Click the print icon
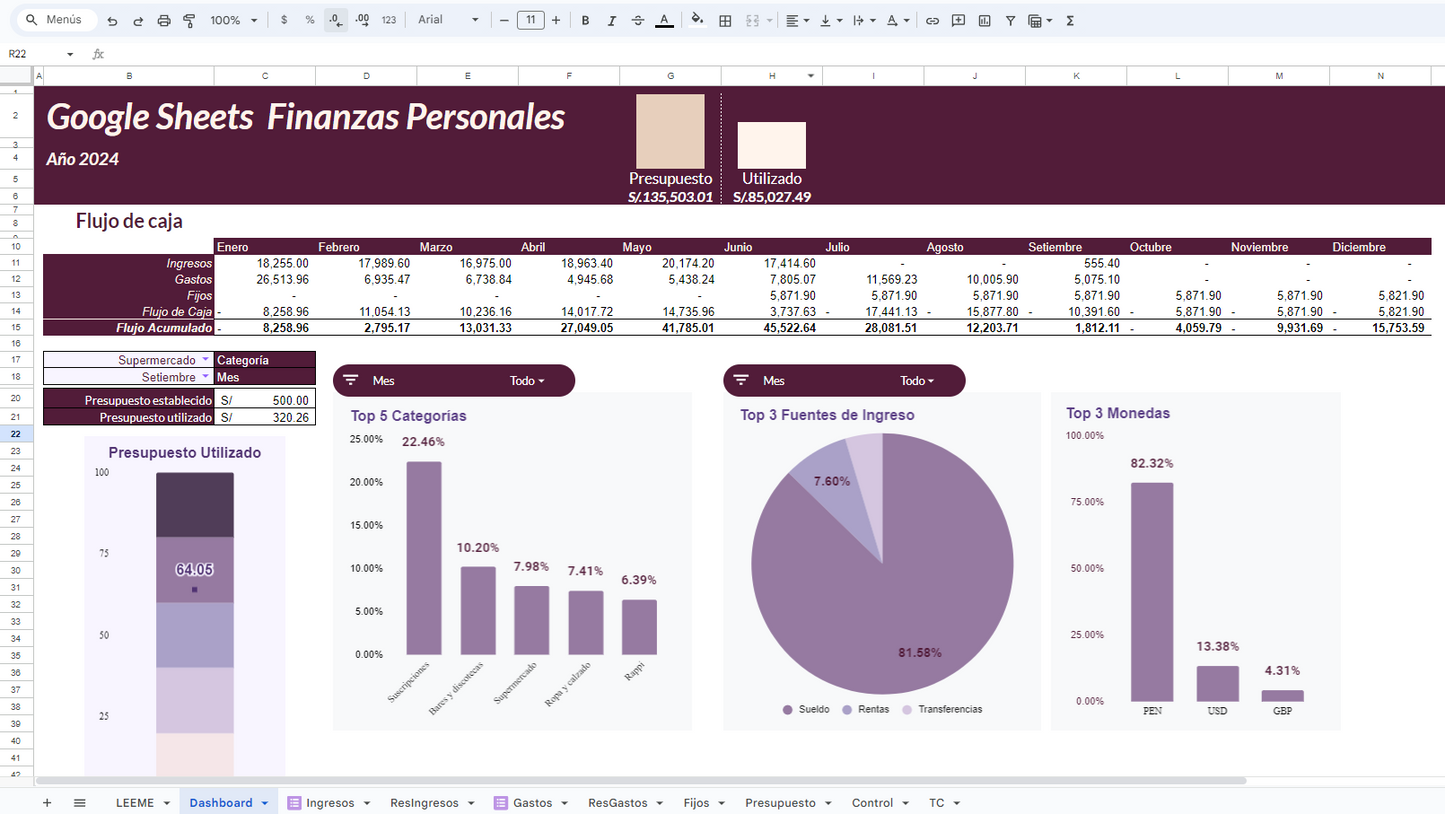The width and height of the screenshot is (1445, 814). (x=164, y=20)
